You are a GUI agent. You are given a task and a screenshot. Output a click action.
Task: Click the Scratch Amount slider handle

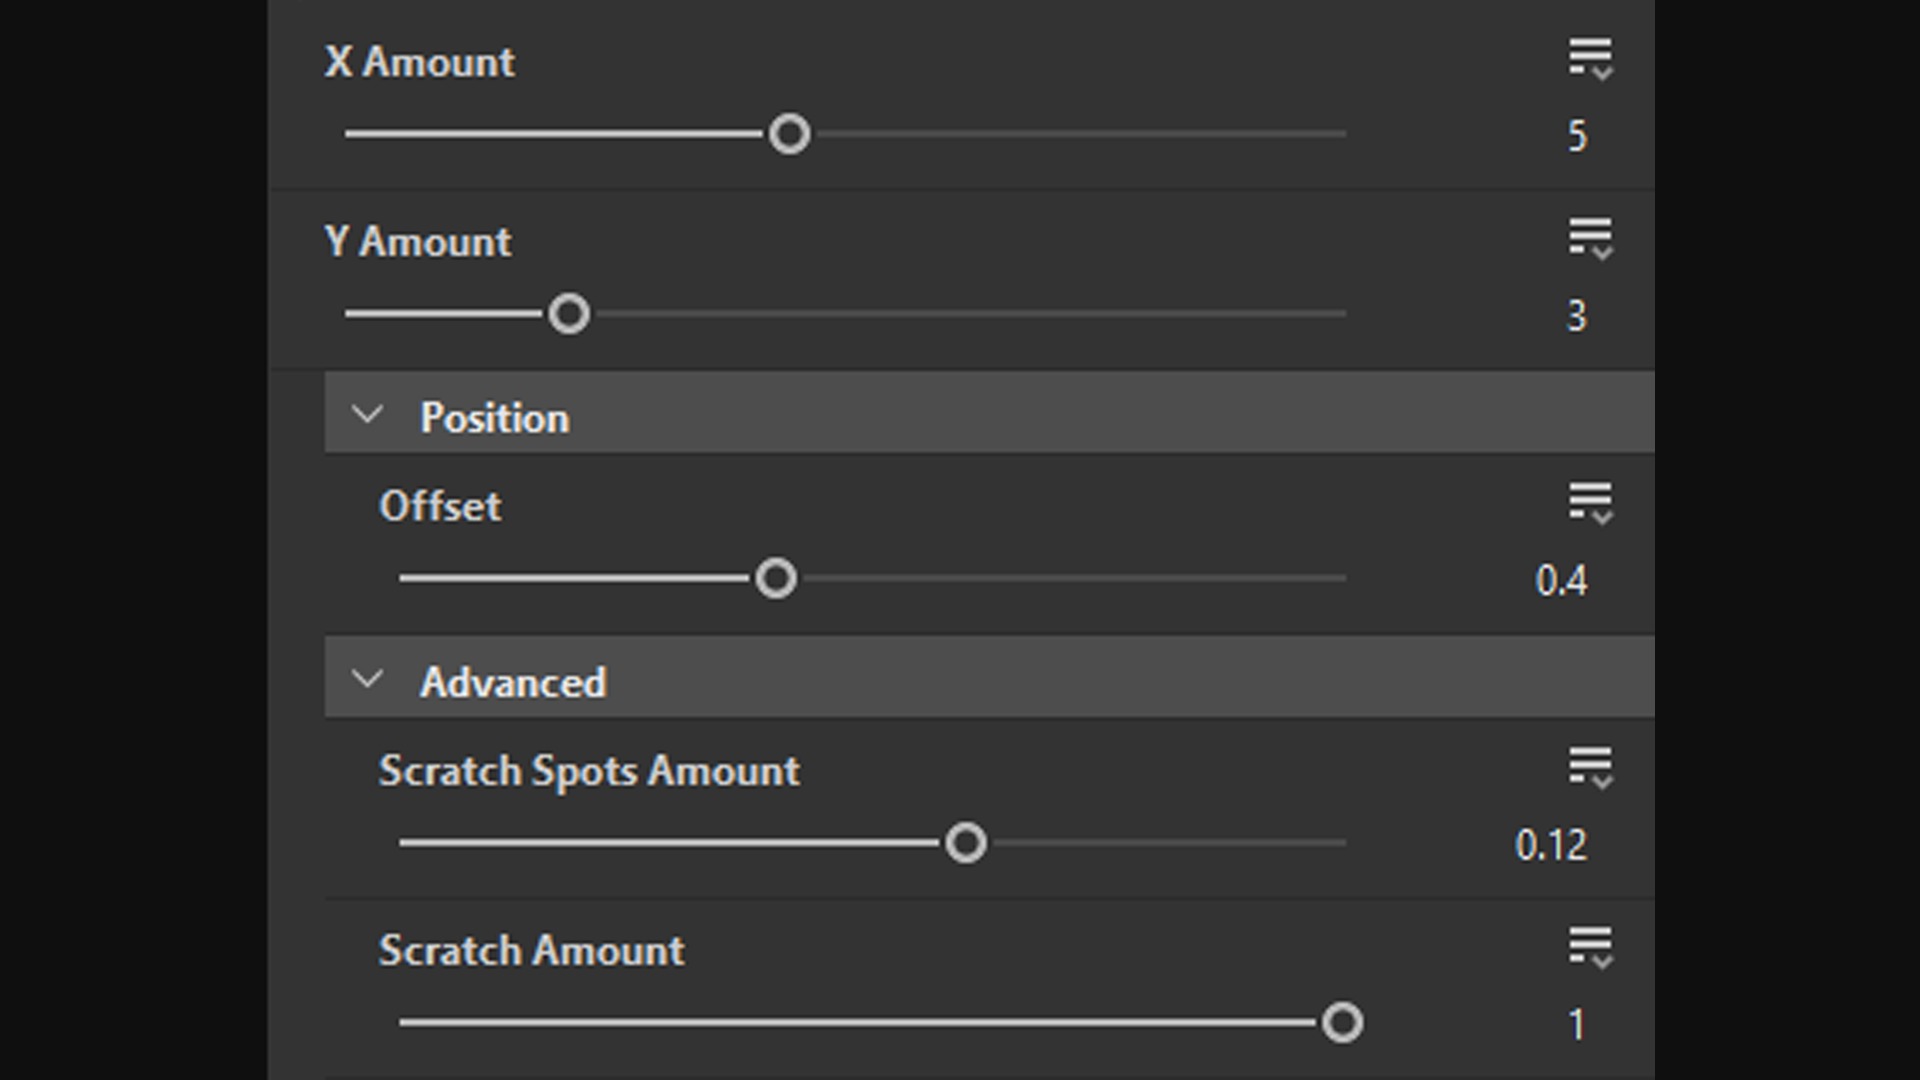[1342, 1023]
